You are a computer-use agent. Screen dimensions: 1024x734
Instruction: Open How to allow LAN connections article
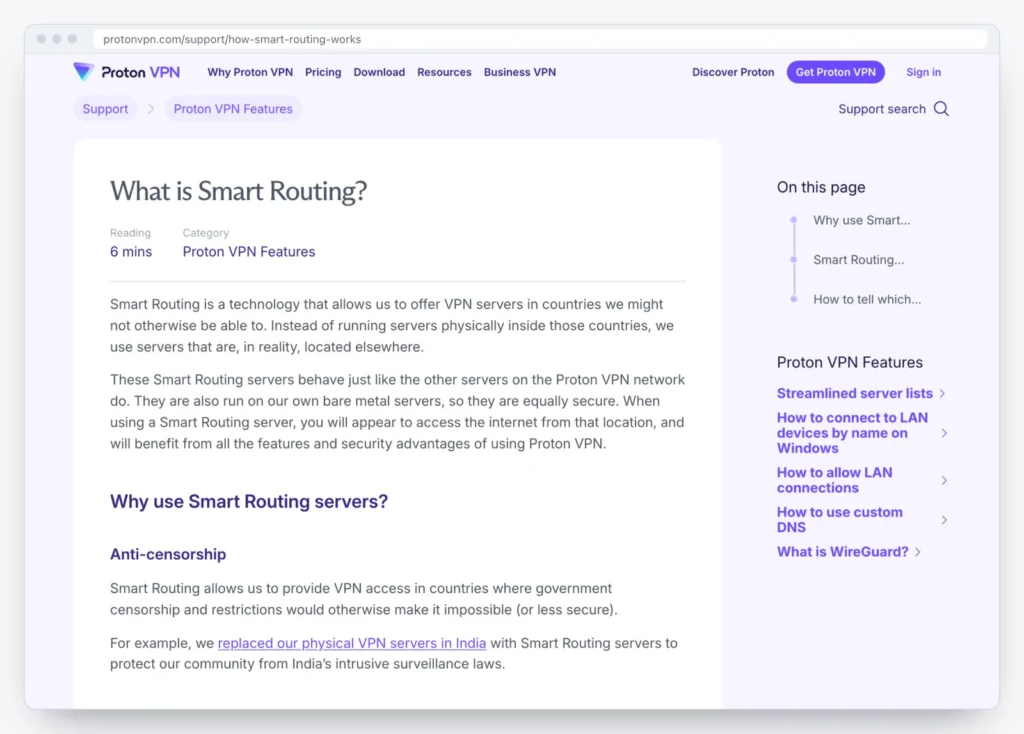click(835, 481)
